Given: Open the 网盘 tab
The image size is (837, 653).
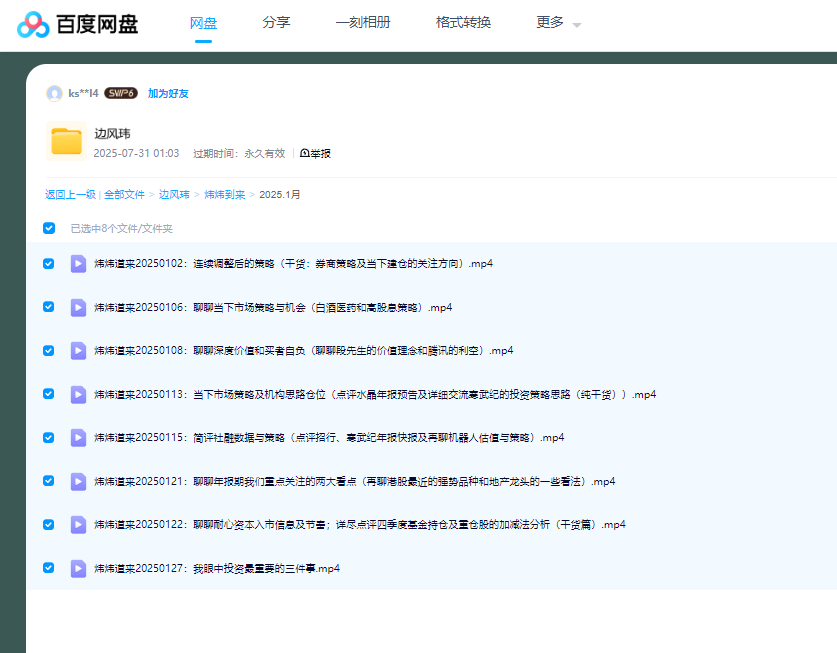Looking at the screenshot, I should coord(204,23).
